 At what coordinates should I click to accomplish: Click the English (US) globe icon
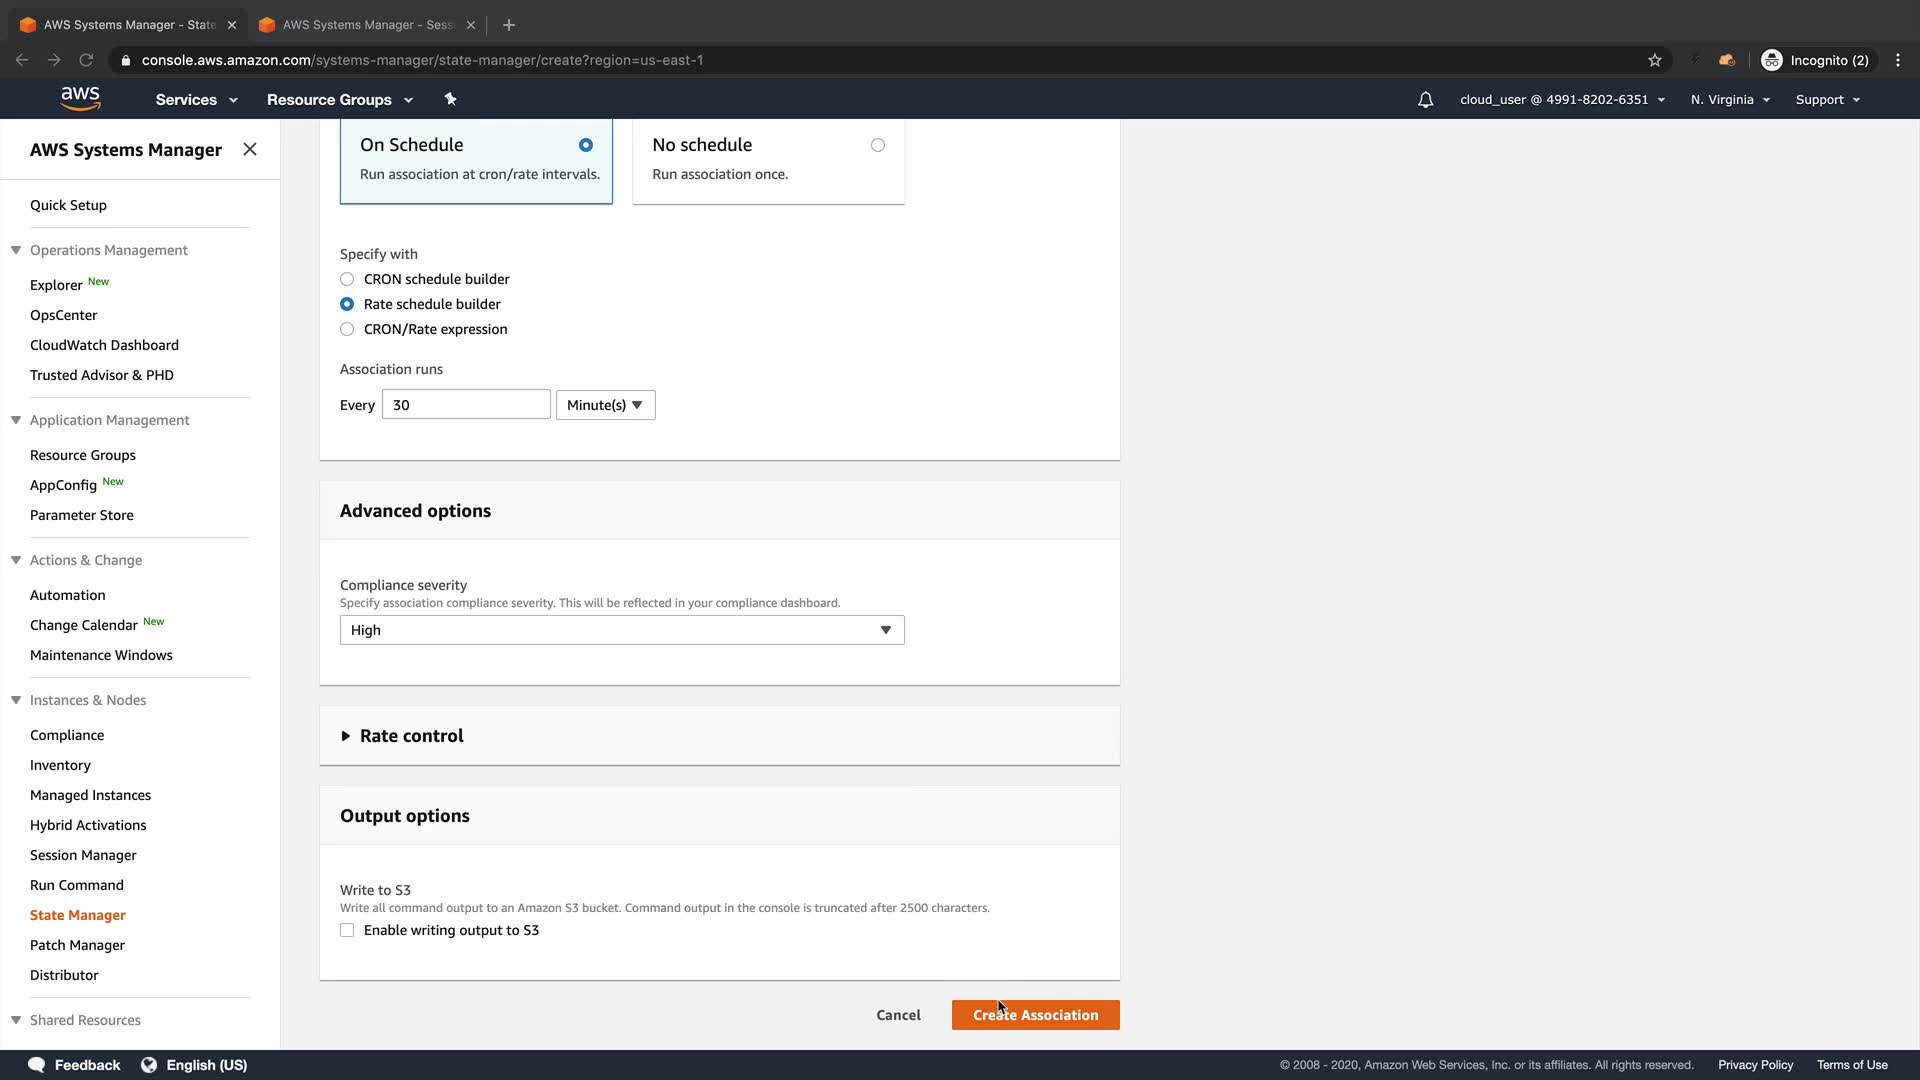pyautogui.click(x=149, y=1065)
